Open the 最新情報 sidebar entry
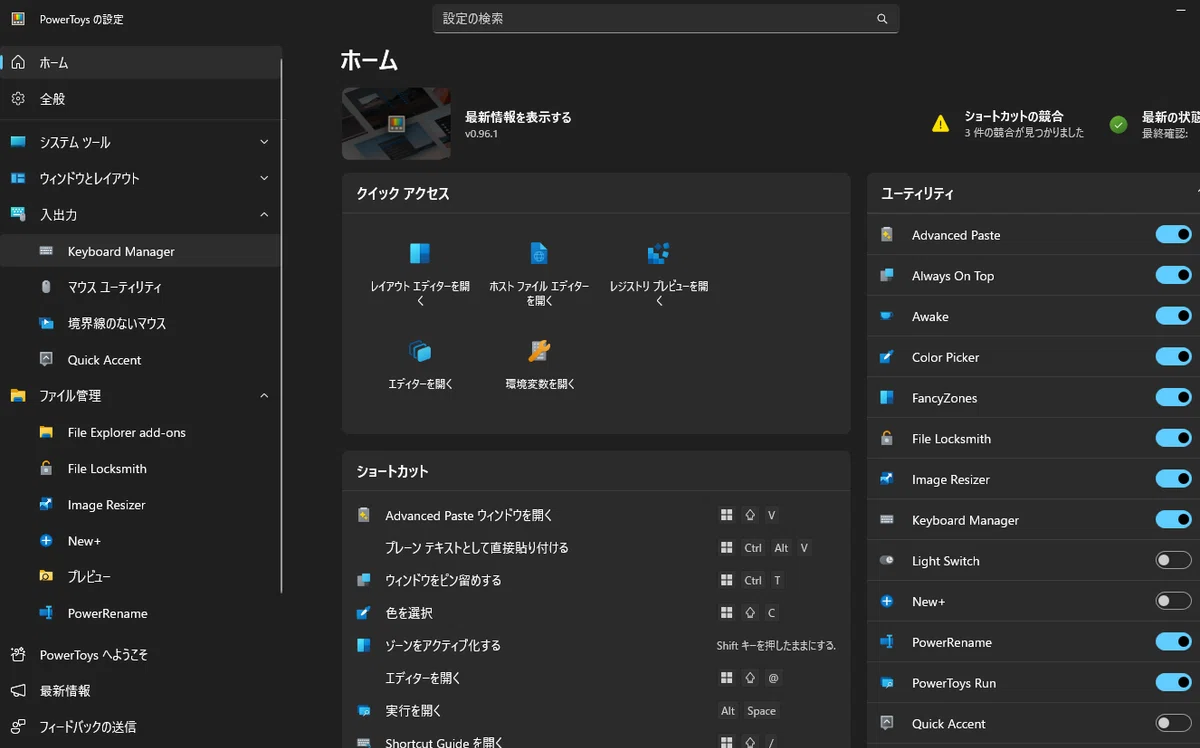 pyautogui.click(x=140, y=691)
